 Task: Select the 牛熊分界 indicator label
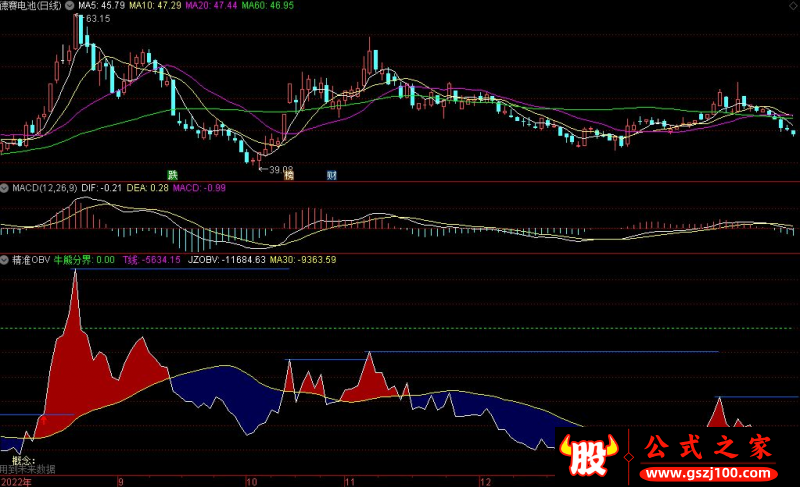click(x=84, y=259)
